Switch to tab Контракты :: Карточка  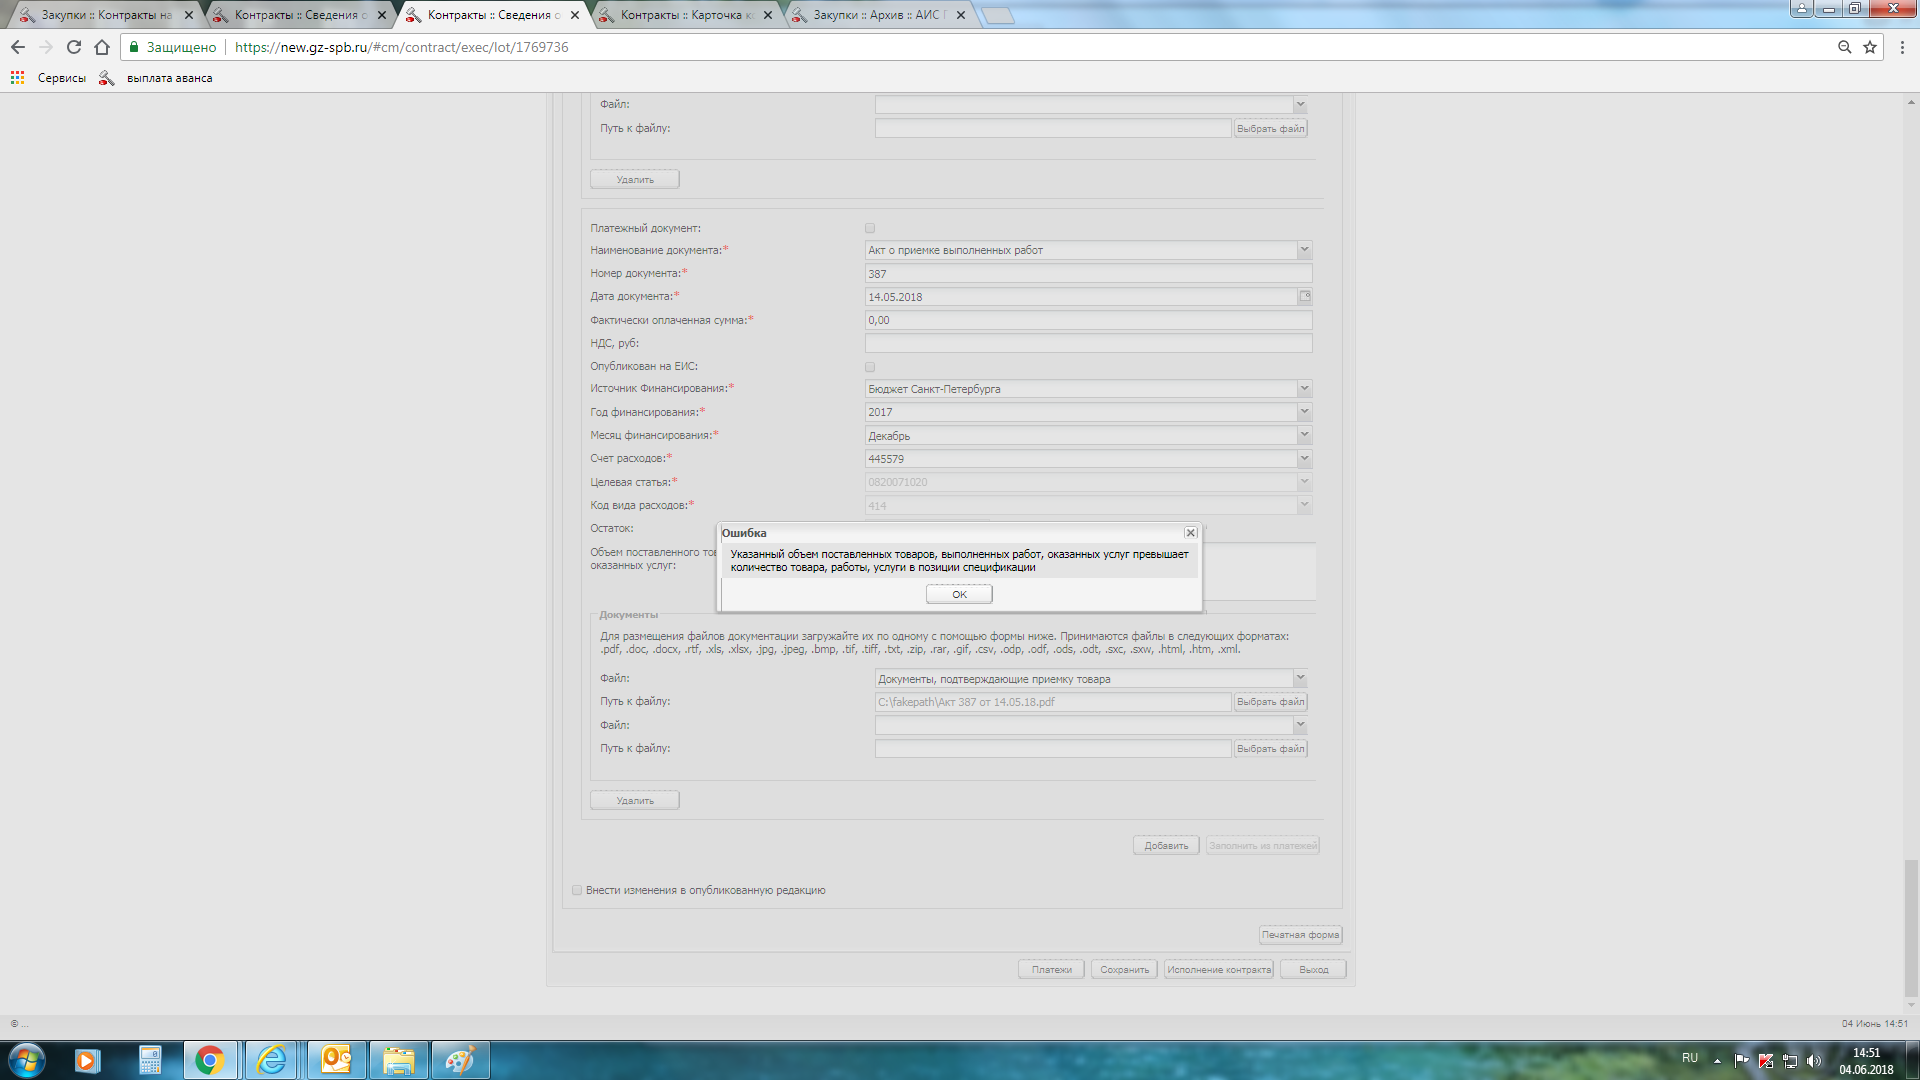point(683,15)
